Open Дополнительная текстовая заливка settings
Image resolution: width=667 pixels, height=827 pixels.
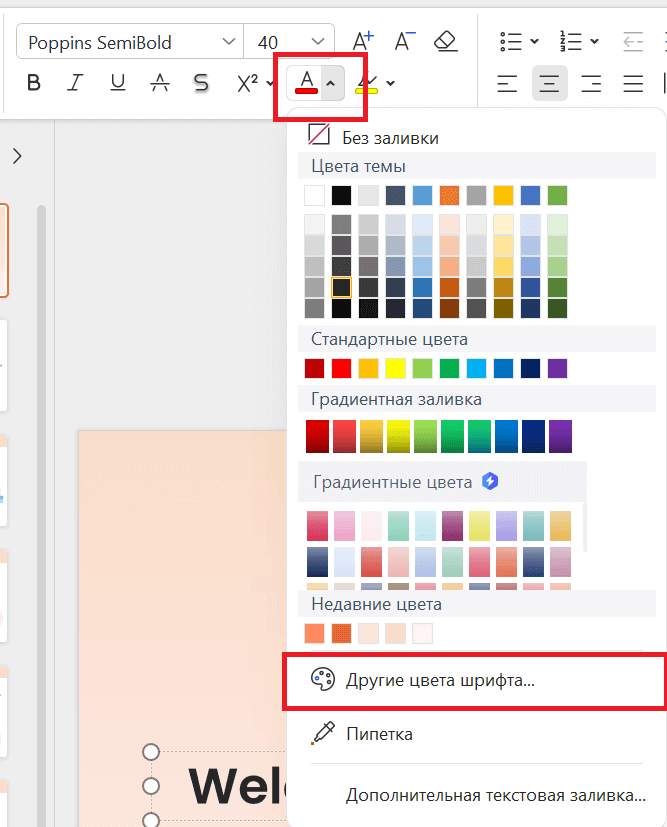pos(495,796)
